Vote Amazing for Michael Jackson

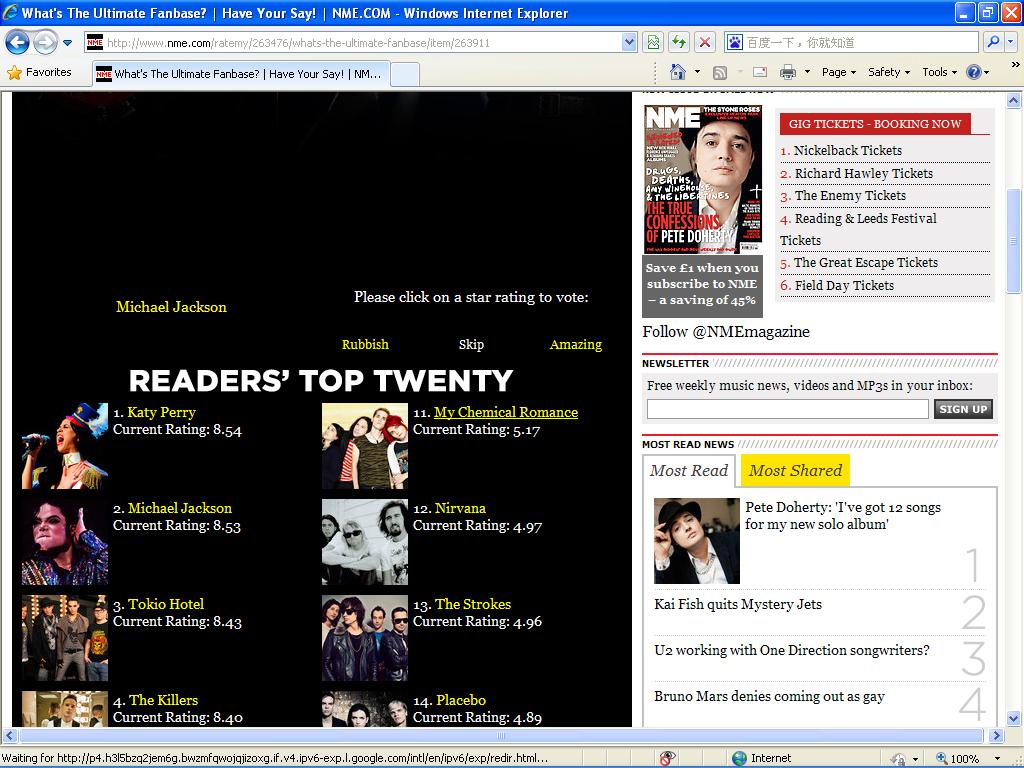[x=575, y=344]
